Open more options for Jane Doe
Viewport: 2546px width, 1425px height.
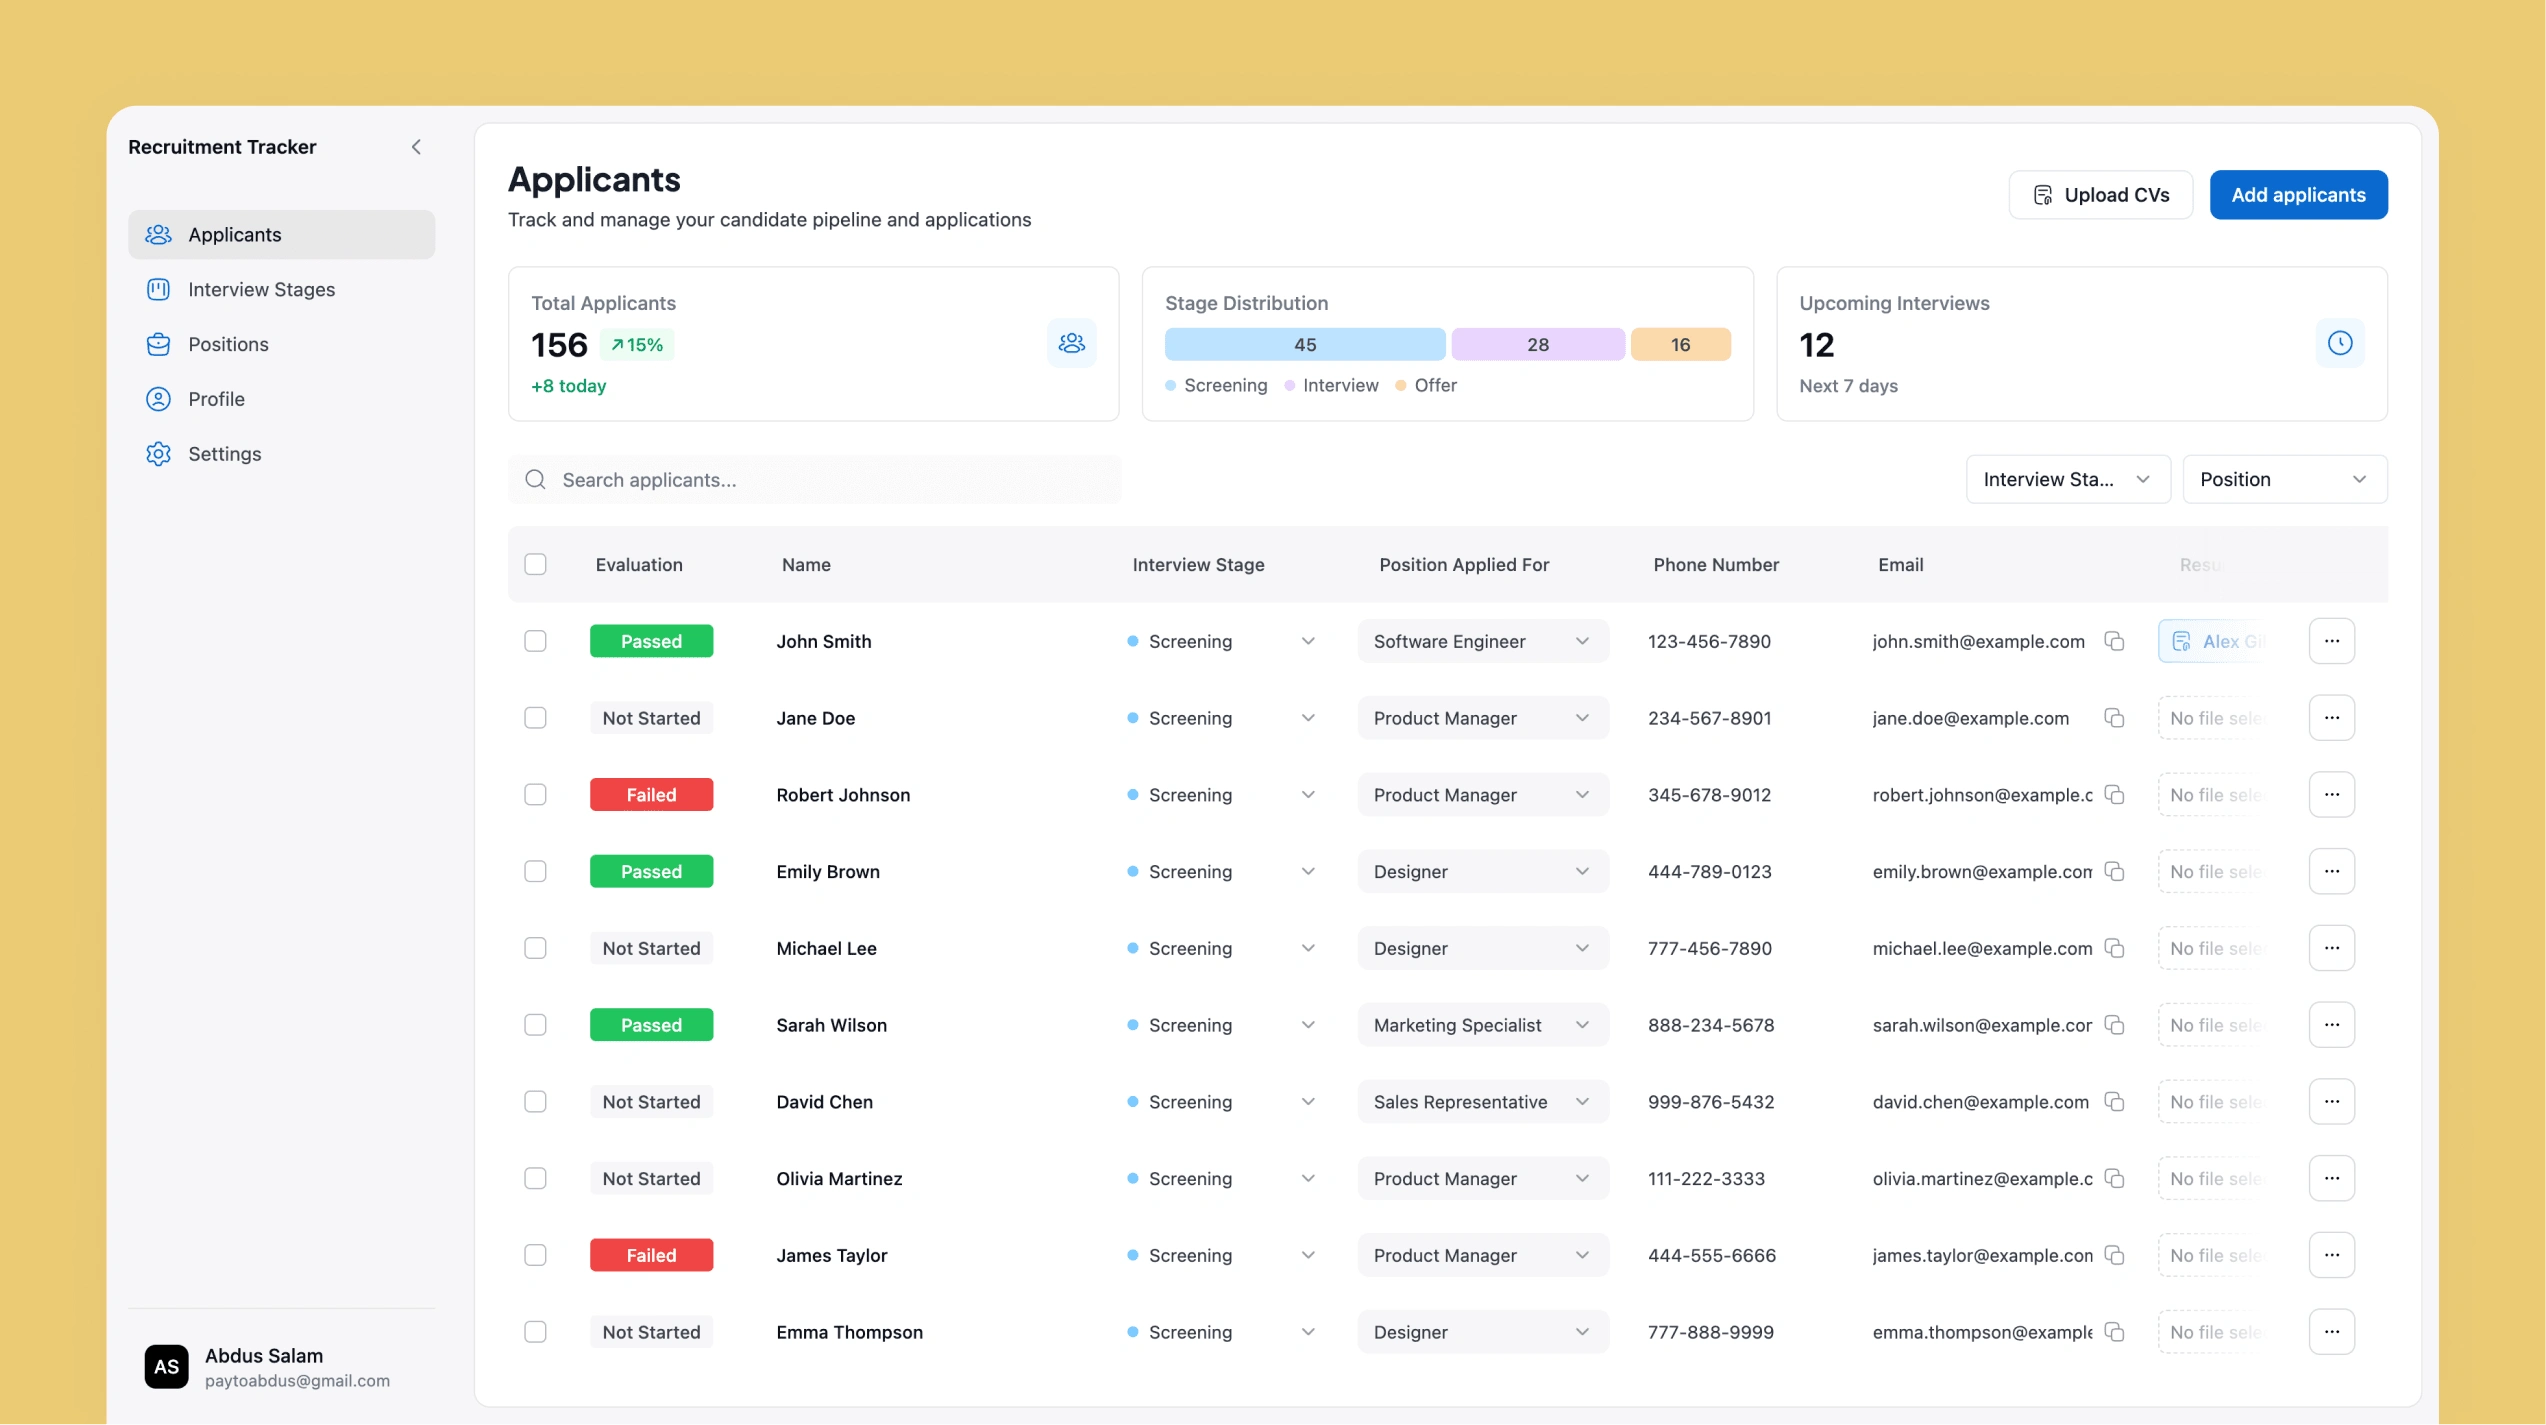click(2331, 718)
